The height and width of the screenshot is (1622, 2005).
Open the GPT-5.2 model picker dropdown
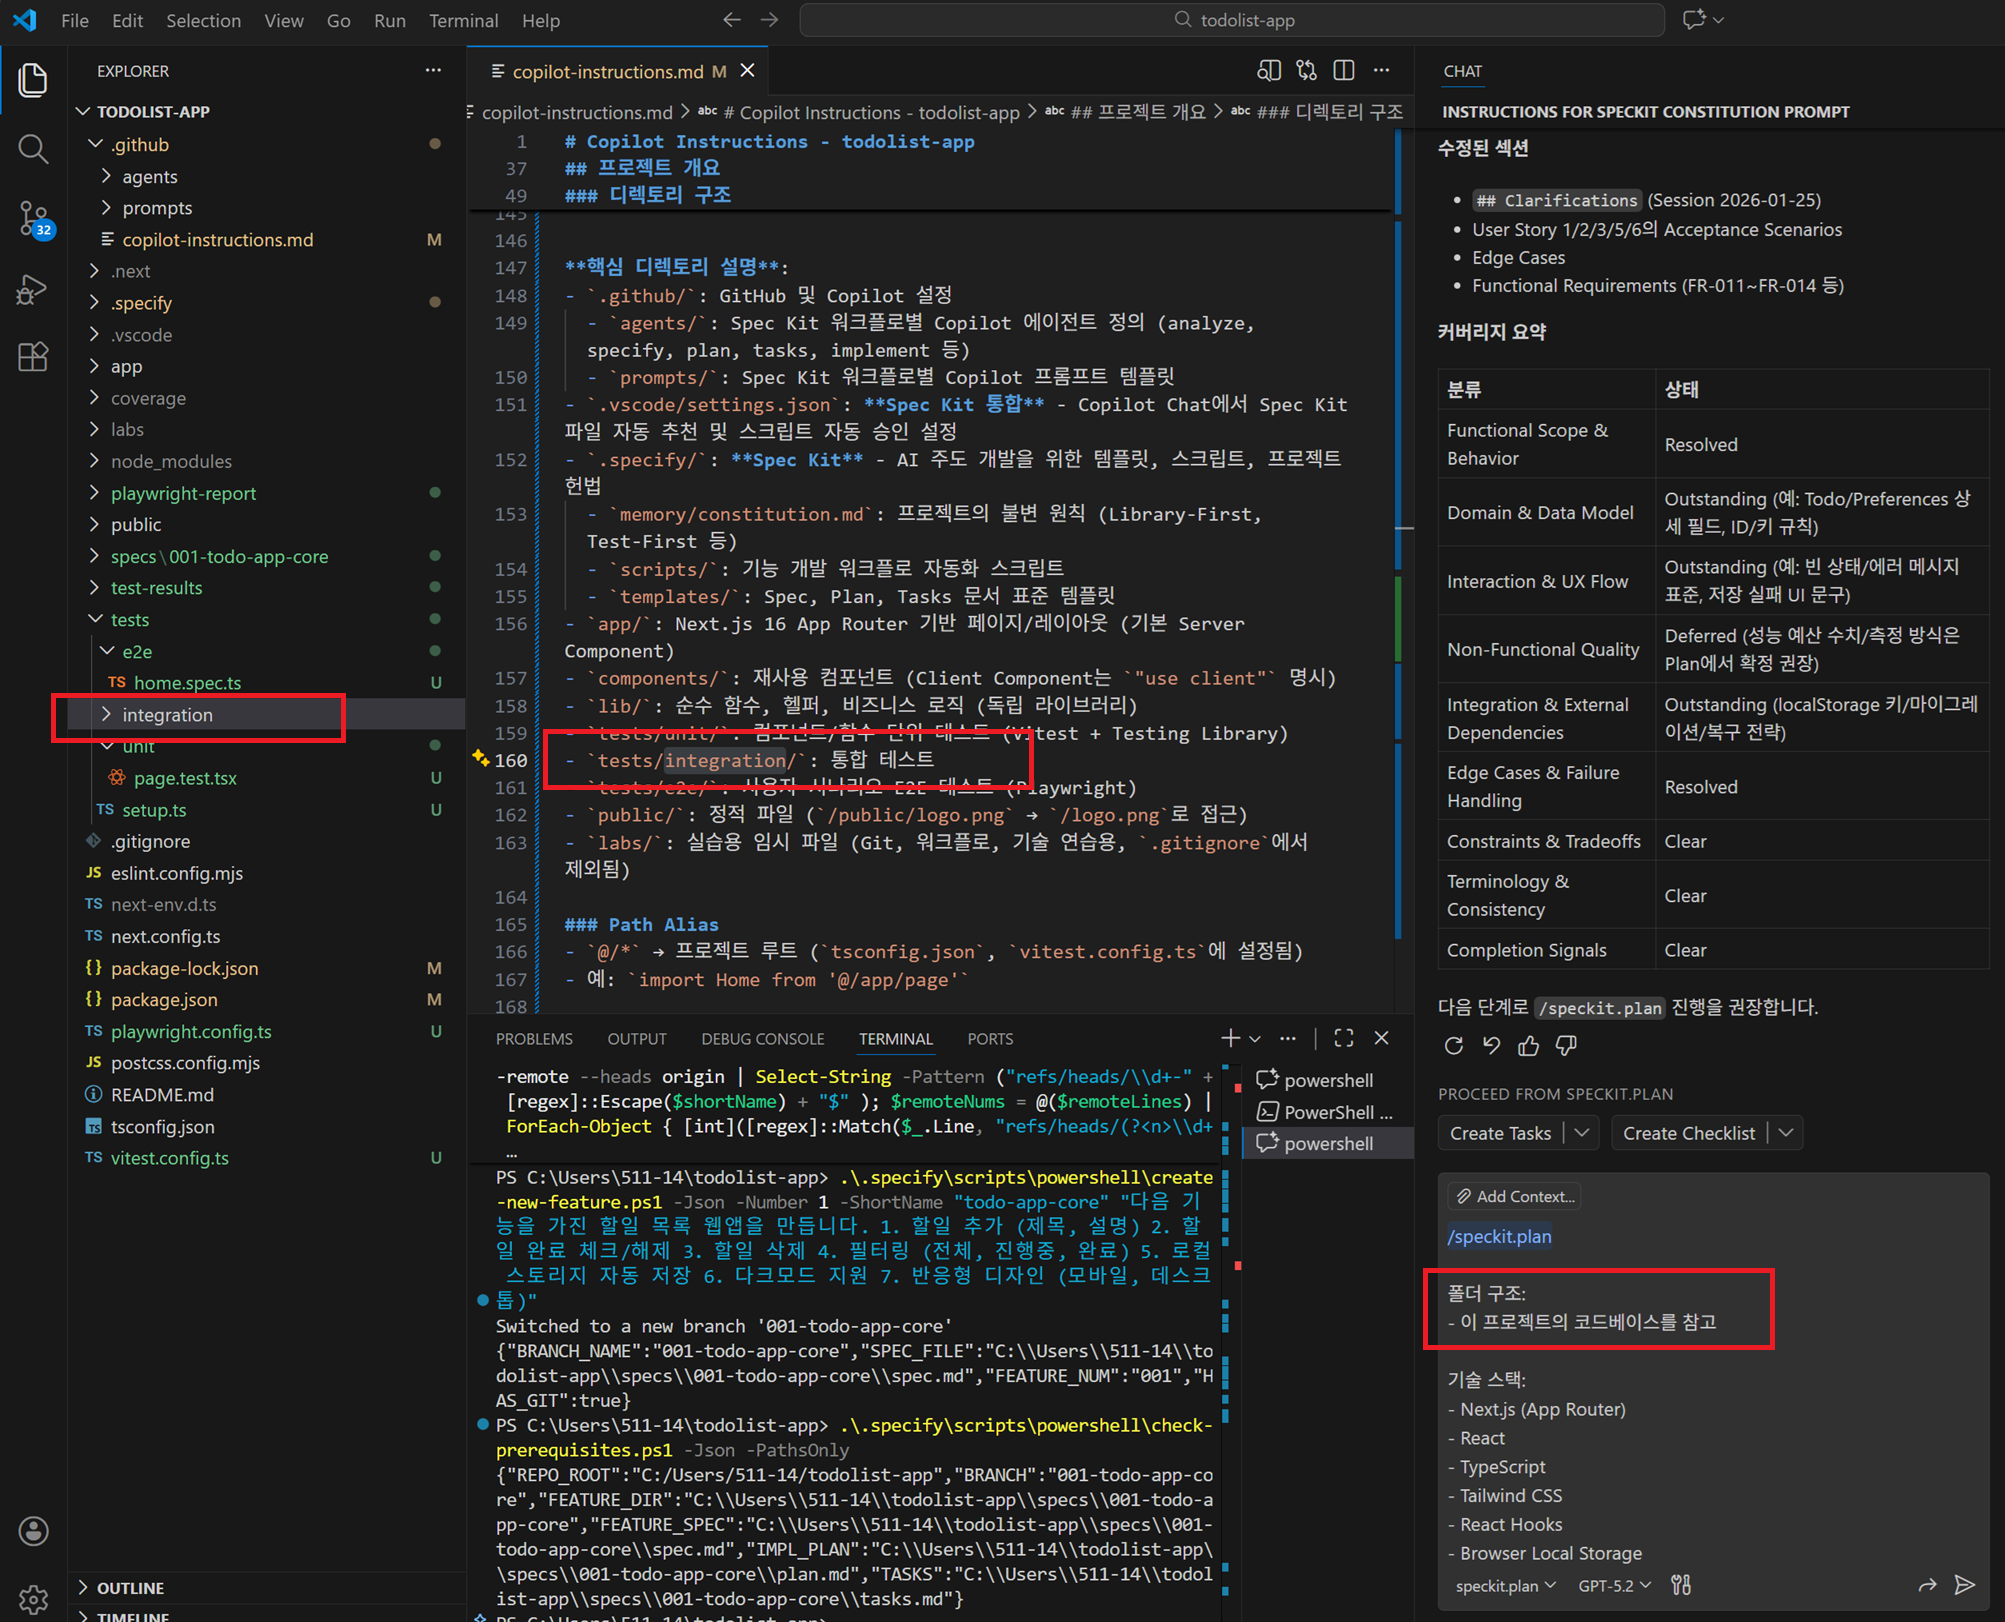1614,1586
